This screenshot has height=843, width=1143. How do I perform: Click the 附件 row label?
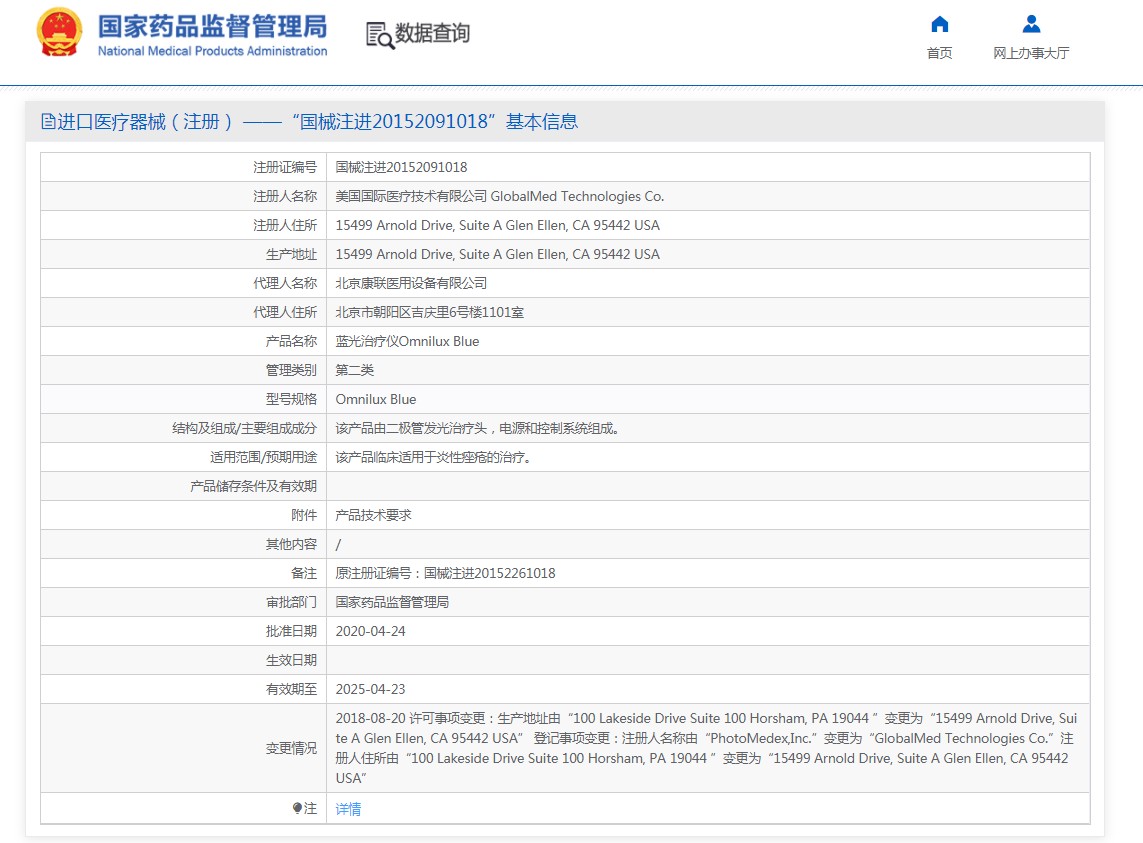coord(304,516)
